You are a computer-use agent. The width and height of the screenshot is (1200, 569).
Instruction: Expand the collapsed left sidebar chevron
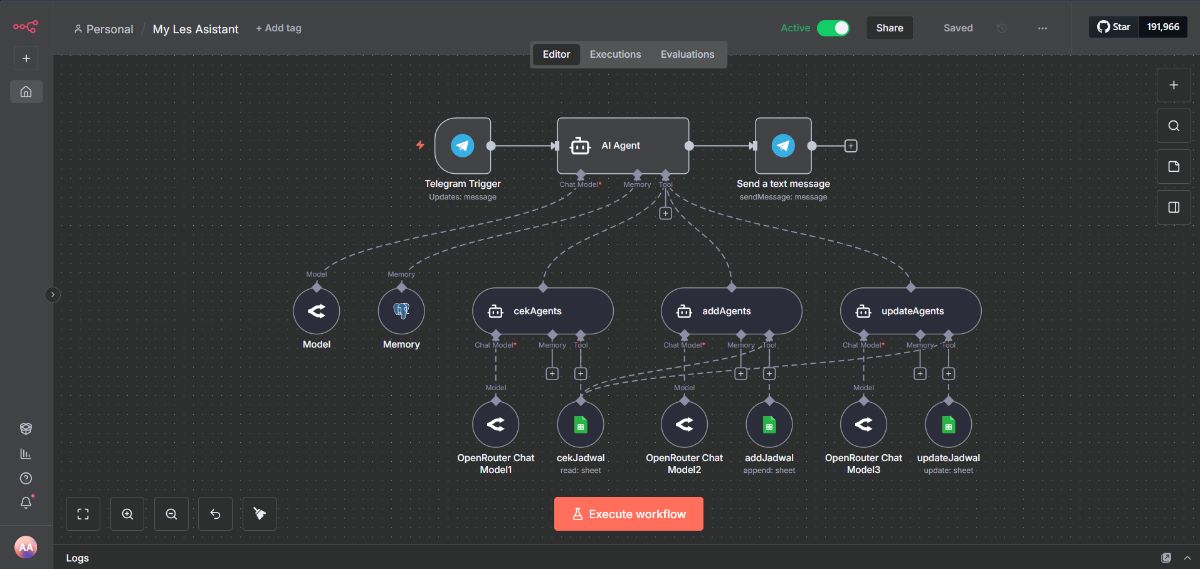(53, 294)
